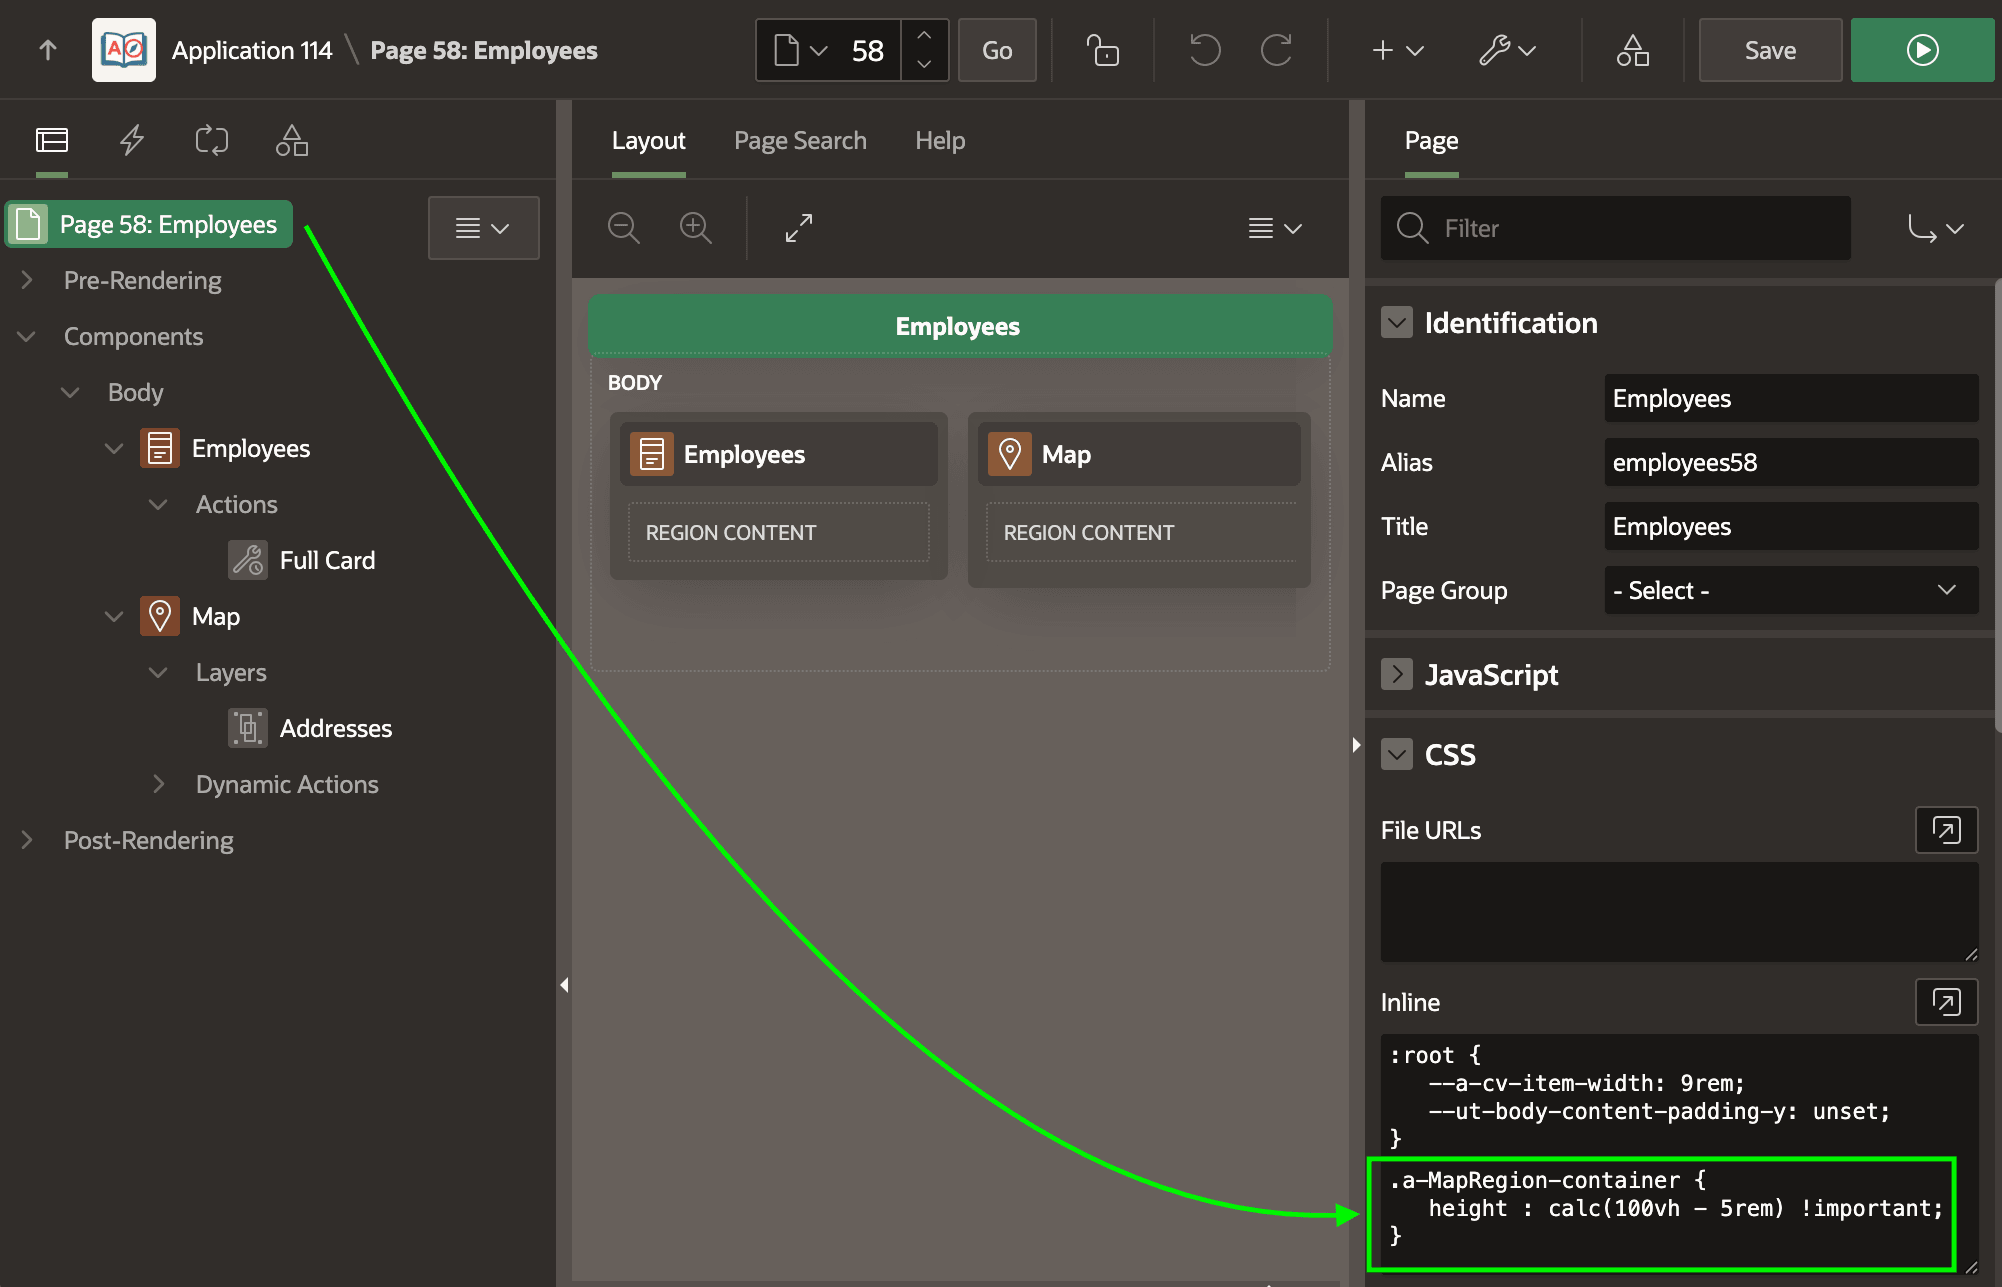Zoom in the layout view
Image resolution: width=2002 pixels, height=1287 pixels.
pyautogui.click(x=695, y=228)
